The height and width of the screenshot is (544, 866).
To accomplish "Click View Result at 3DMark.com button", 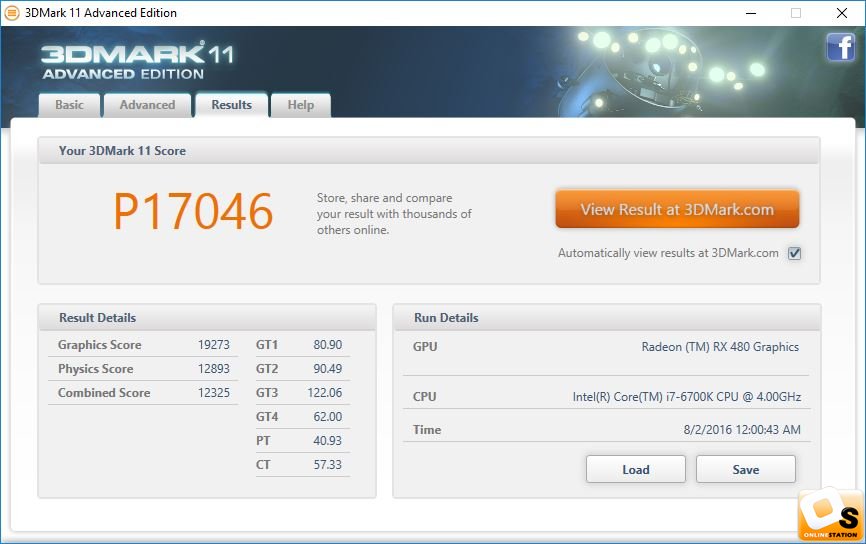I will (x=677, y=209).
